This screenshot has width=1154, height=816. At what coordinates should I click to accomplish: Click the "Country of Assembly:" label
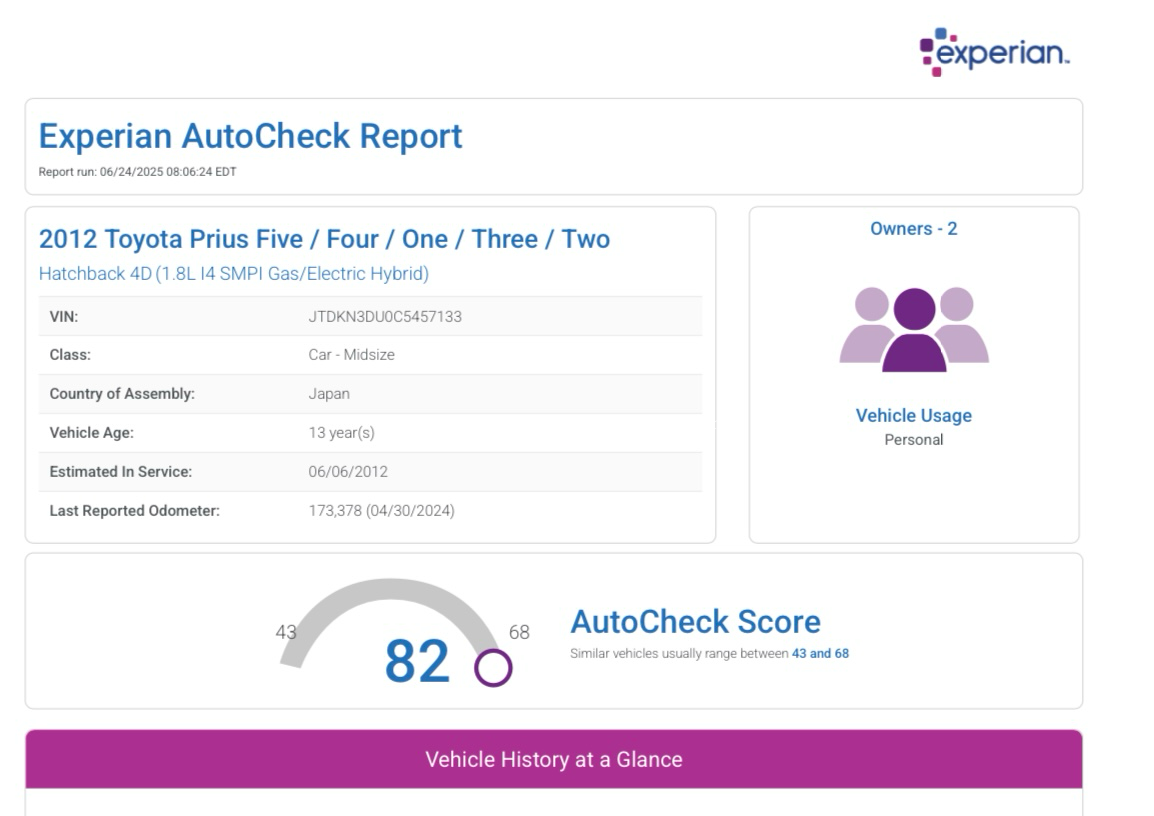click(x=122, y=394)
